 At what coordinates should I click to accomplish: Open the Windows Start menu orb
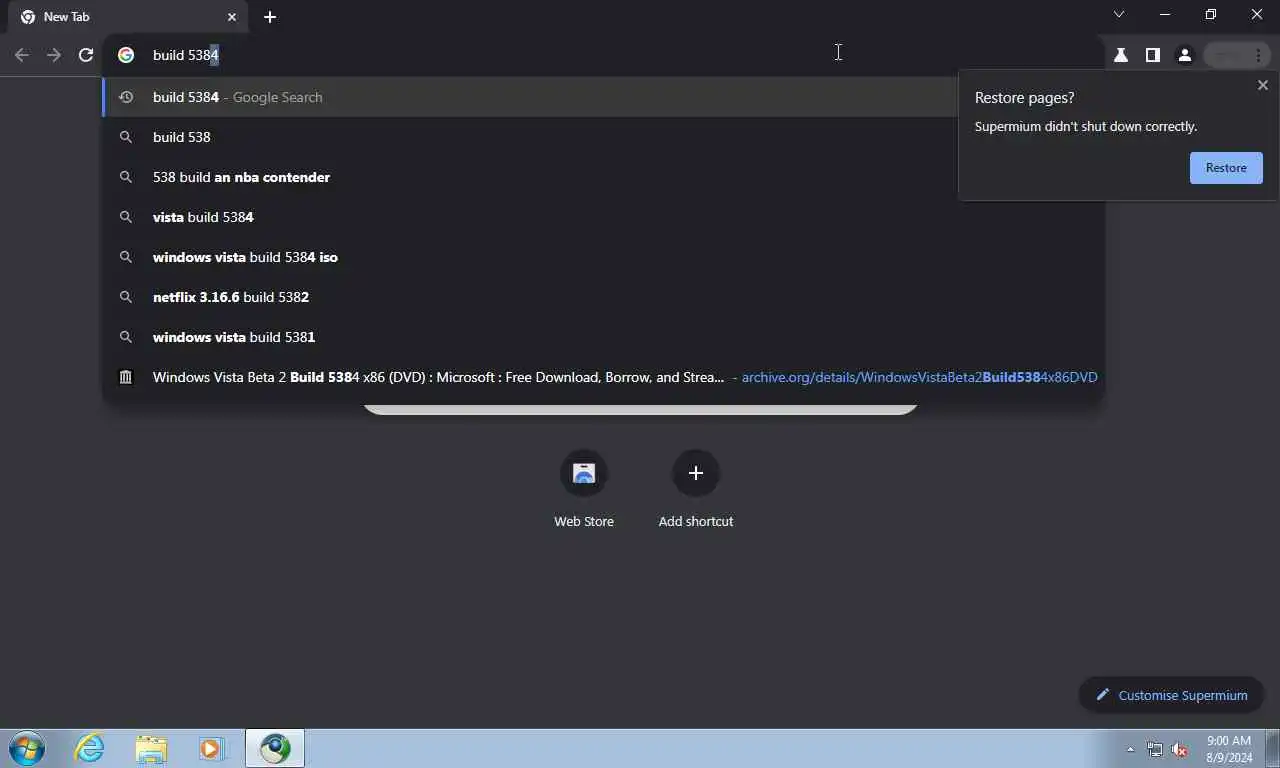point(27,748)
